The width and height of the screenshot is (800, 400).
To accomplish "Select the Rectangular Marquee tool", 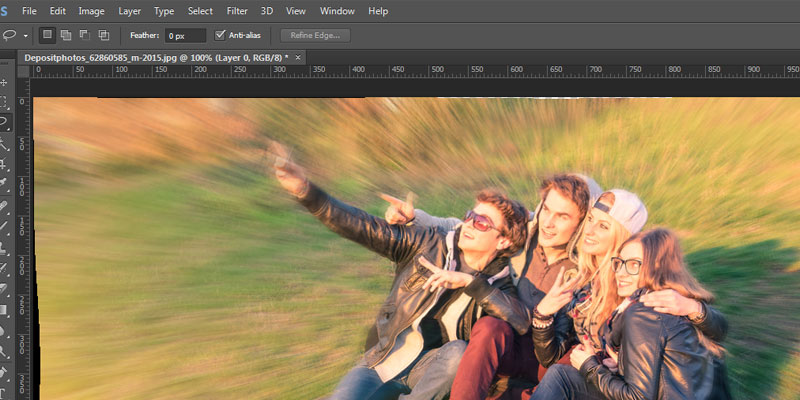I will pyautogui.click(x=4, y=102).
